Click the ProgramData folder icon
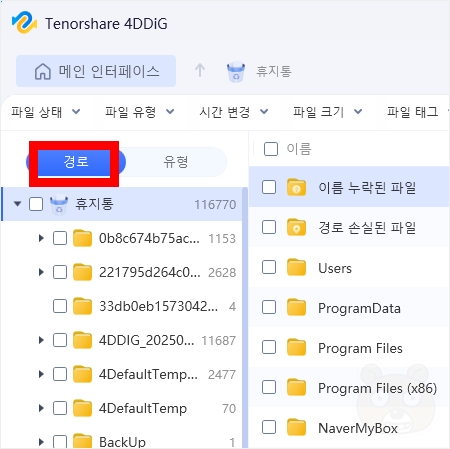This screenshot has width=450, height=449. pyautogui.click(x=296, y=307)
